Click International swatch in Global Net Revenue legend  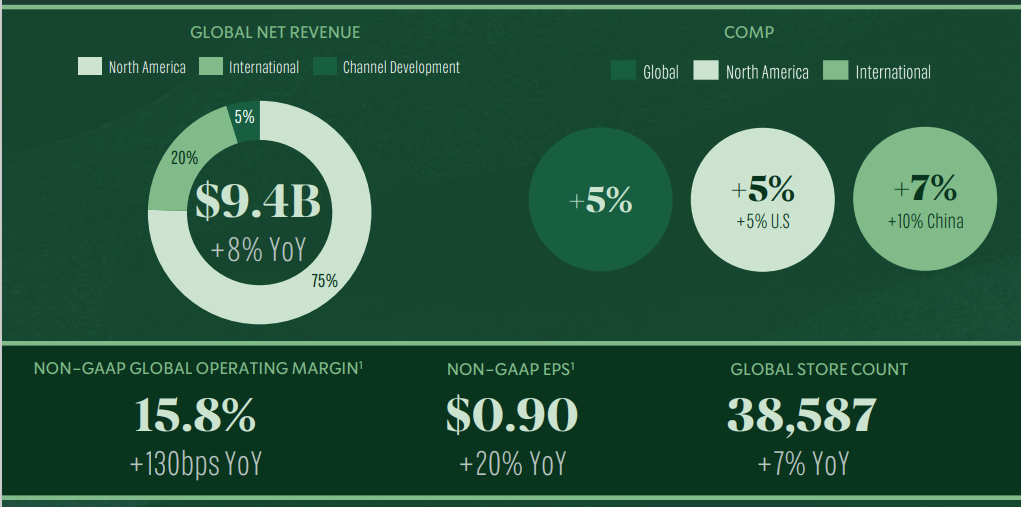click(209, 67)
